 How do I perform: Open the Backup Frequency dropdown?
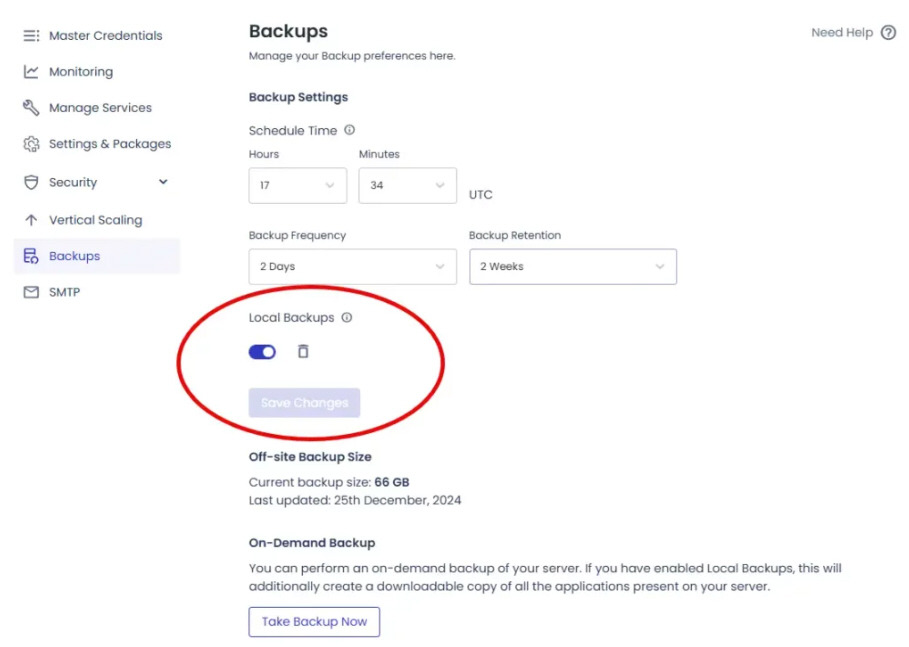(x=352, y=267)
